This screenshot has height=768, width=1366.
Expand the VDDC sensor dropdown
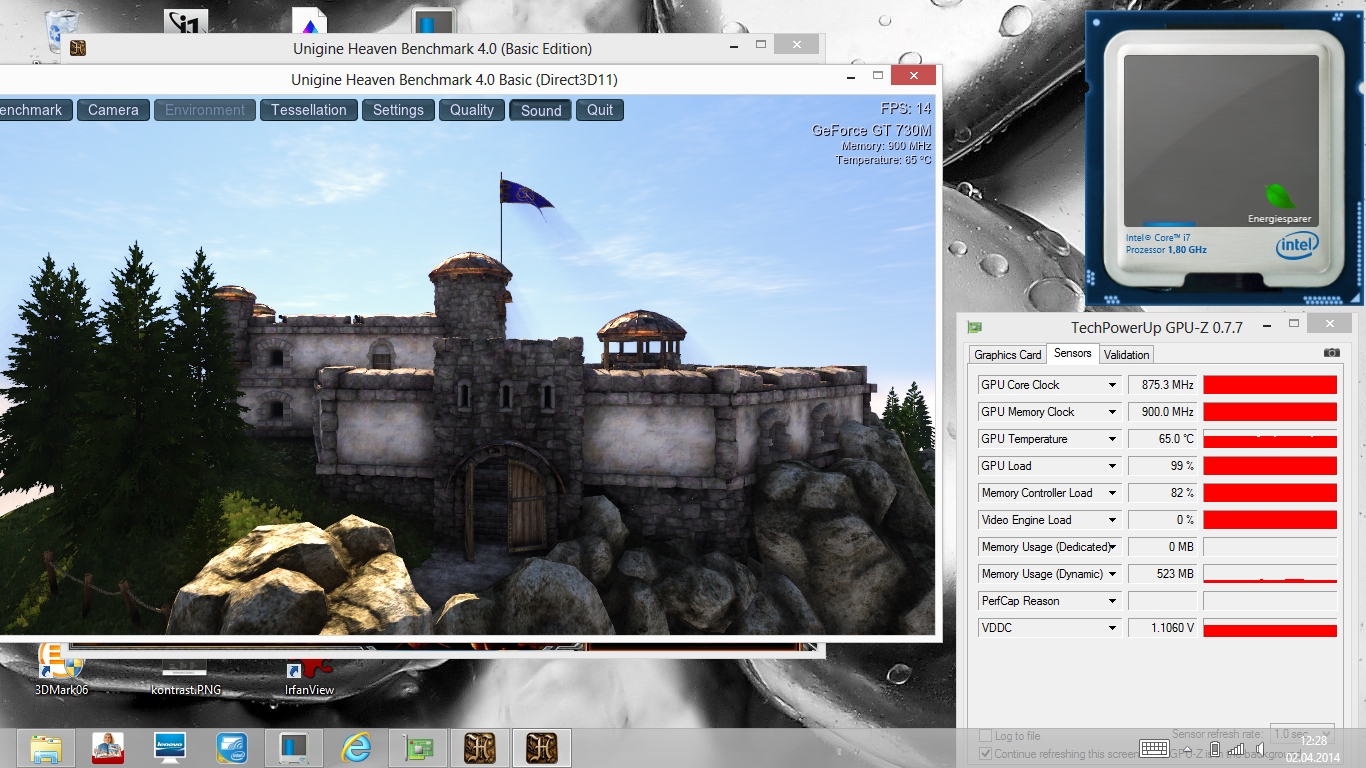coord(1112,628)
